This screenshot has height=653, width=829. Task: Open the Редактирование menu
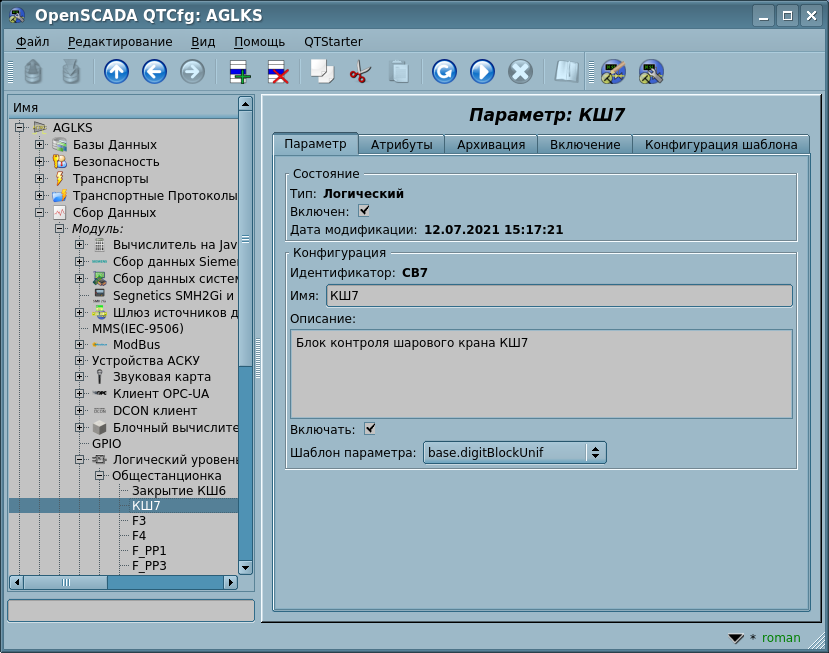tap(120, 41)
